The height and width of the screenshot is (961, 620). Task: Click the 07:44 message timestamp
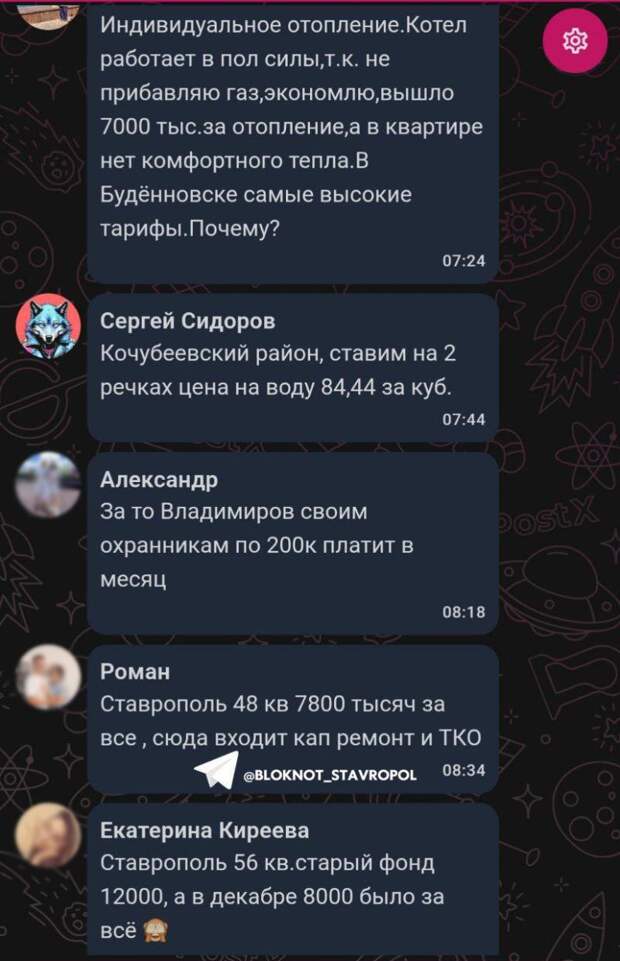pos(463,420)
